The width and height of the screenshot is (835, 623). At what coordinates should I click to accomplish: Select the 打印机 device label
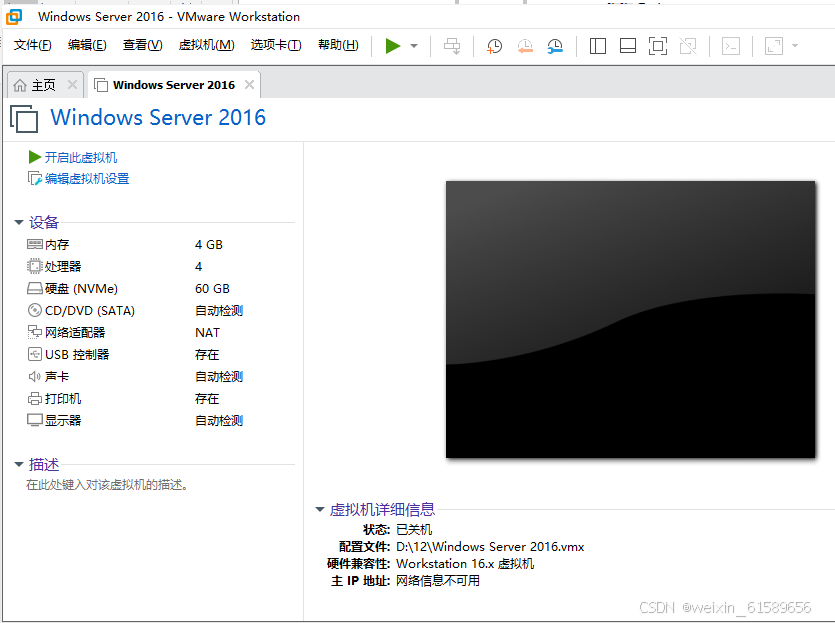point(63,398)
